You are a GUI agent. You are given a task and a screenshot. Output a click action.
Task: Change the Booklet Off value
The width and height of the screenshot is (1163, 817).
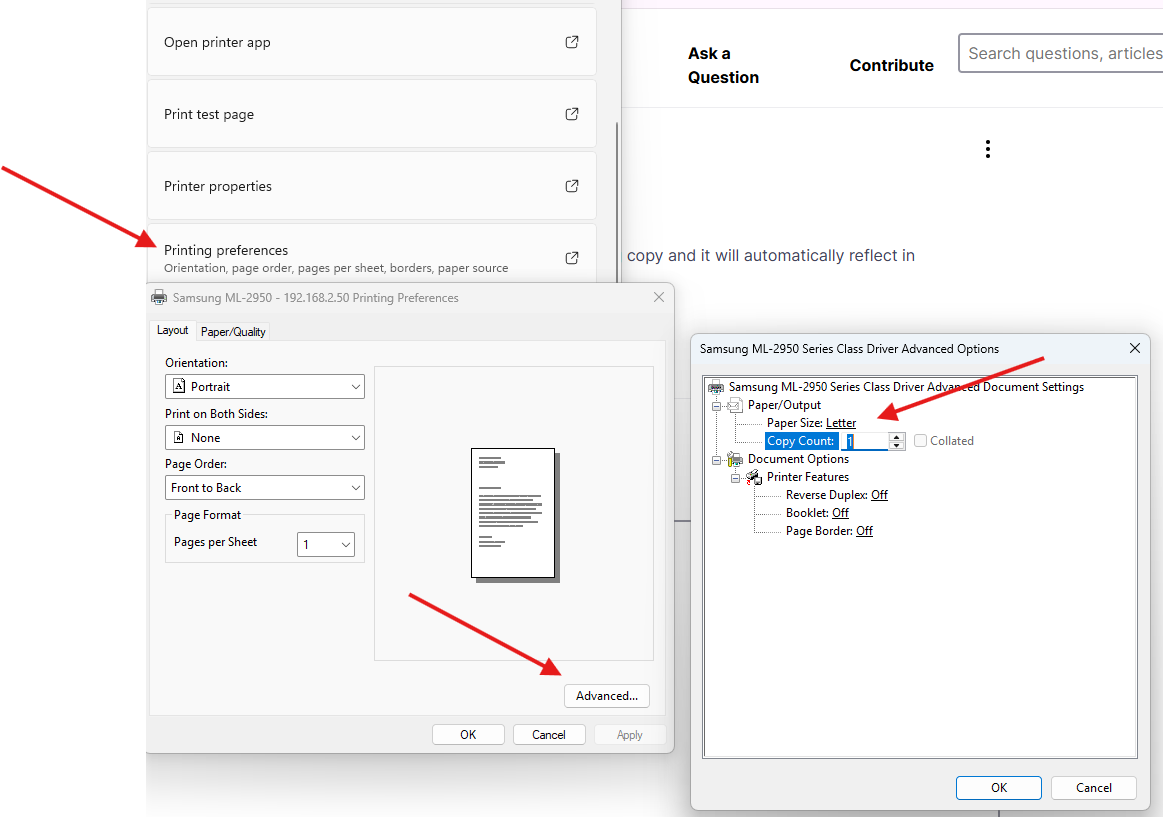840,512
